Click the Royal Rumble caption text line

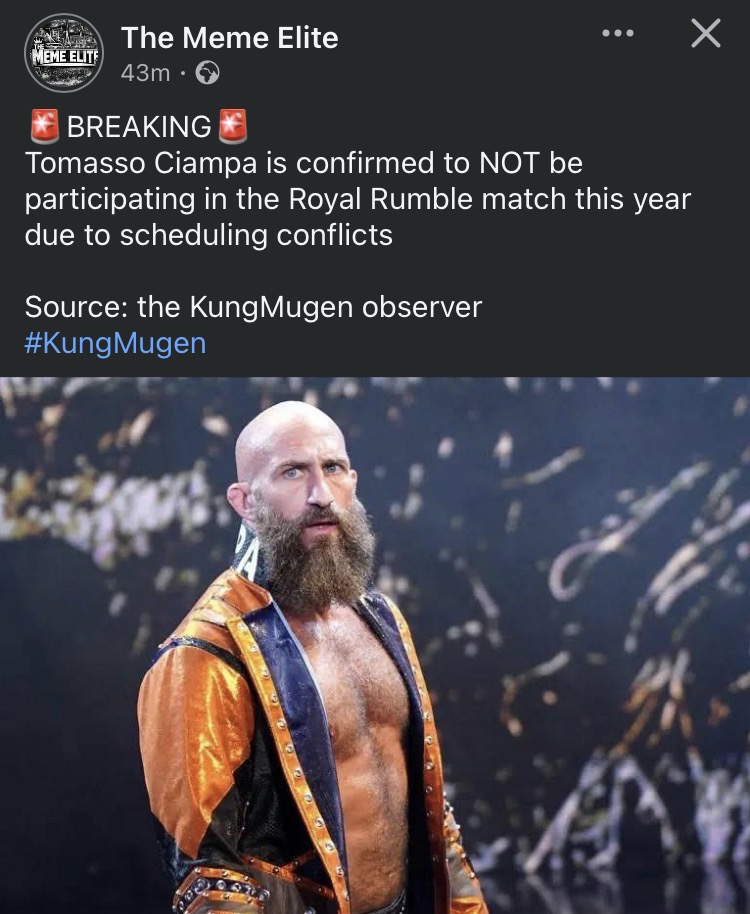357,199
